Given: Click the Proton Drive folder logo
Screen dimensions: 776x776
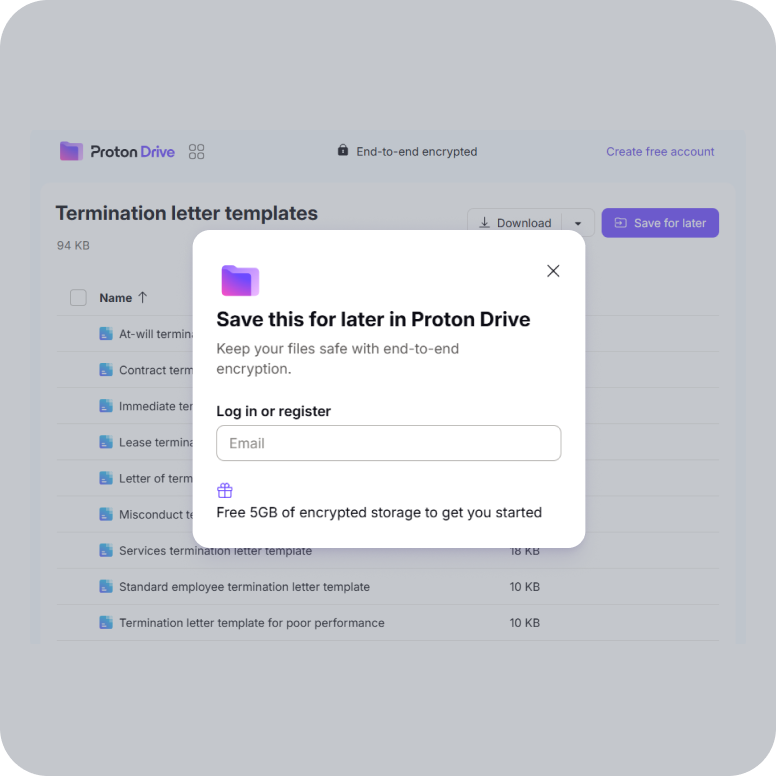Looking at the screenshot, I should point(71,151).
